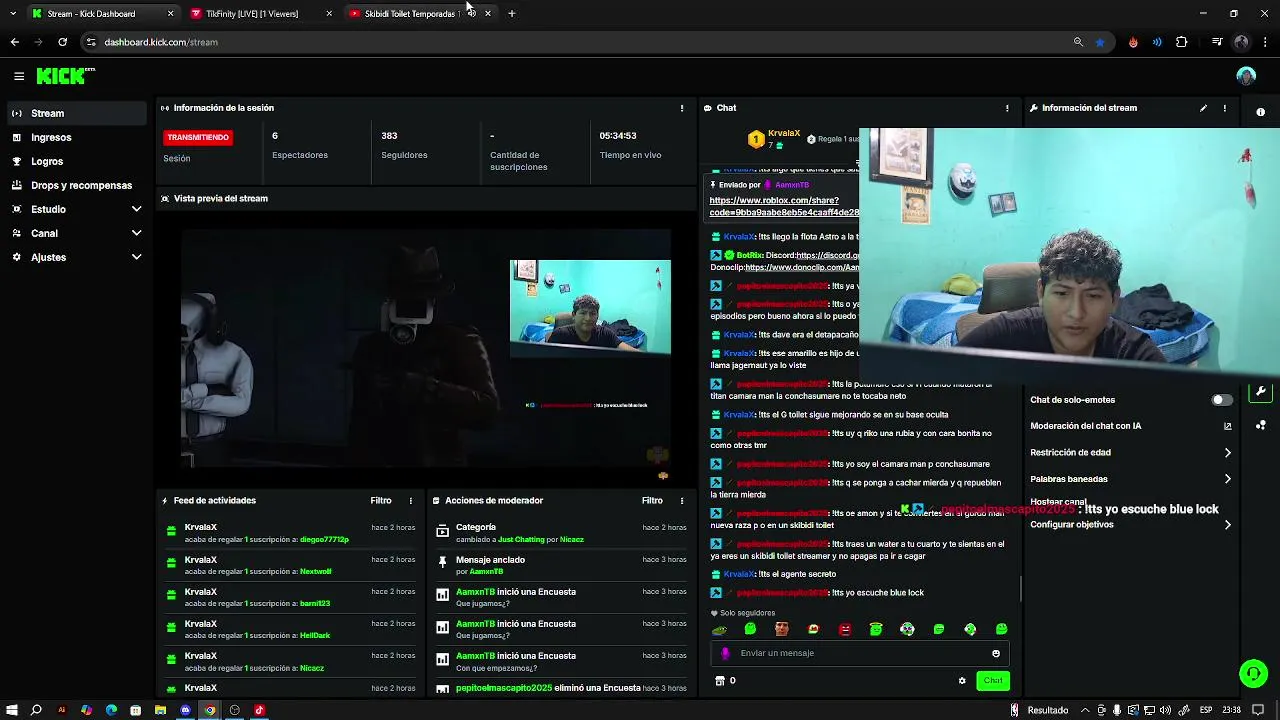Viewport: 1280px width, 720px height.
Task: Click into the Enviar un mensaje field
Action: 860,653
